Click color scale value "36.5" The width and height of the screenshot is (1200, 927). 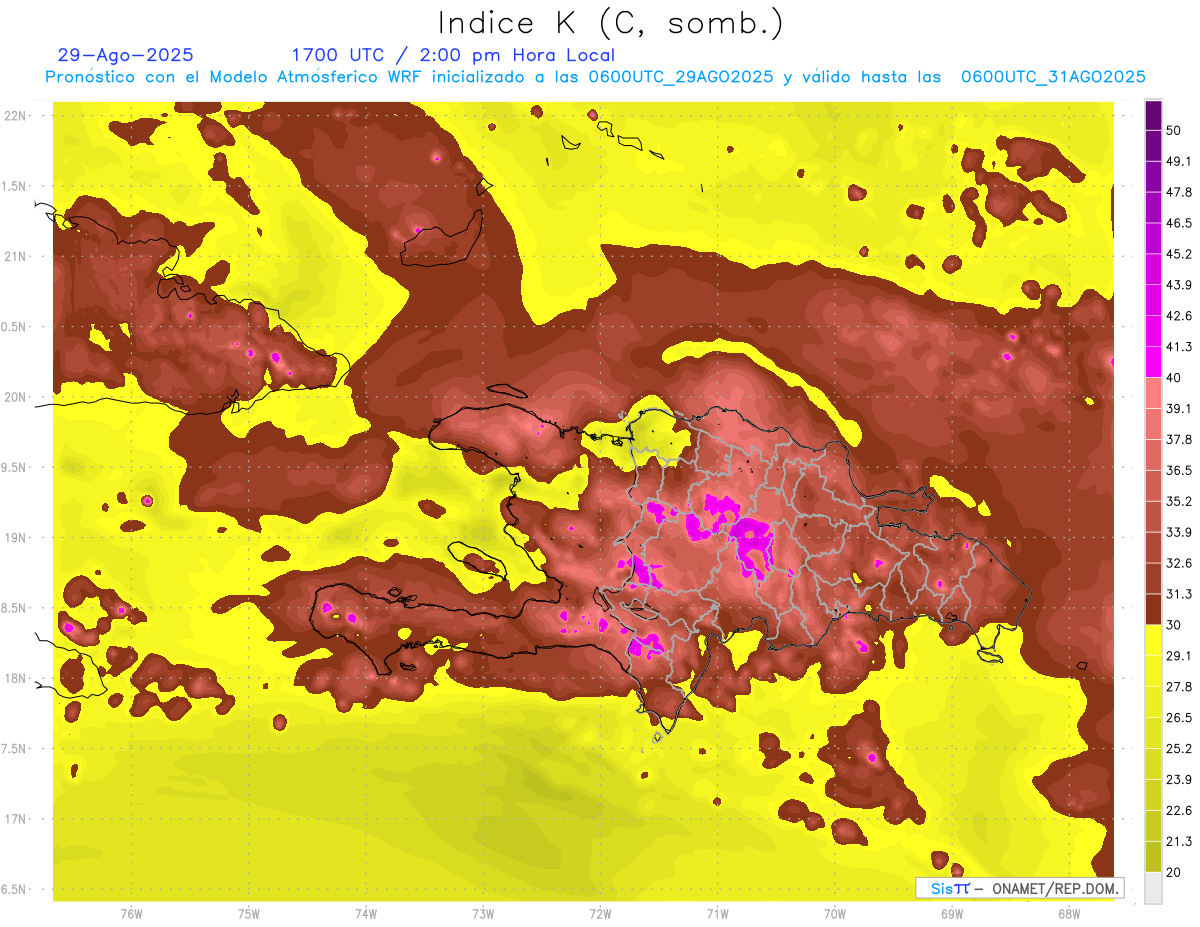tap(1178, 470)
